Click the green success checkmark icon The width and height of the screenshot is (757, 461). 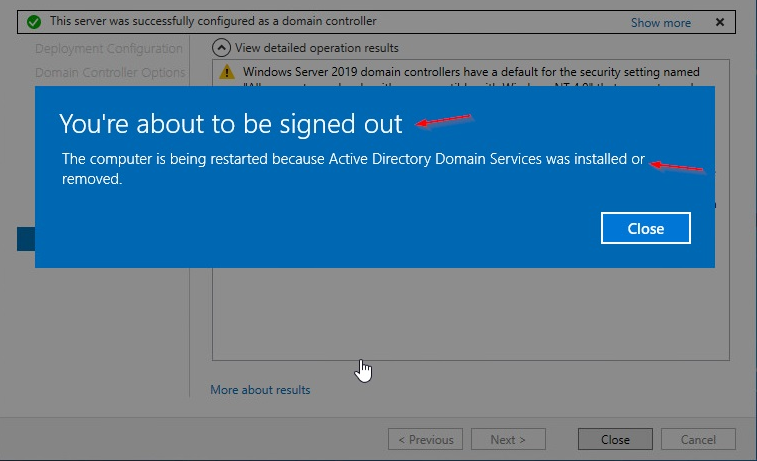pyautogui.click(x=34, y=22)
